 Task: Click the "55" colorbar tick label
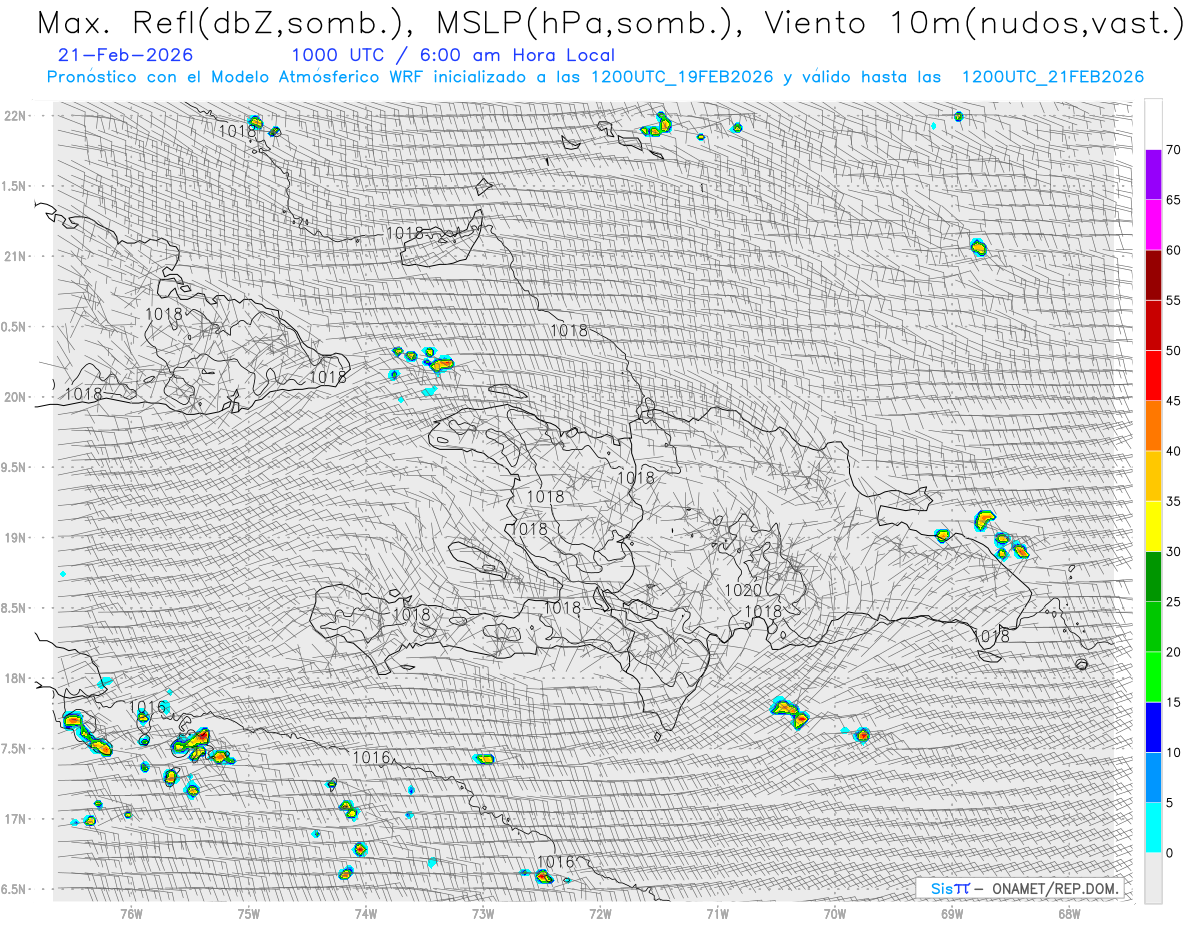(1174, 301)
